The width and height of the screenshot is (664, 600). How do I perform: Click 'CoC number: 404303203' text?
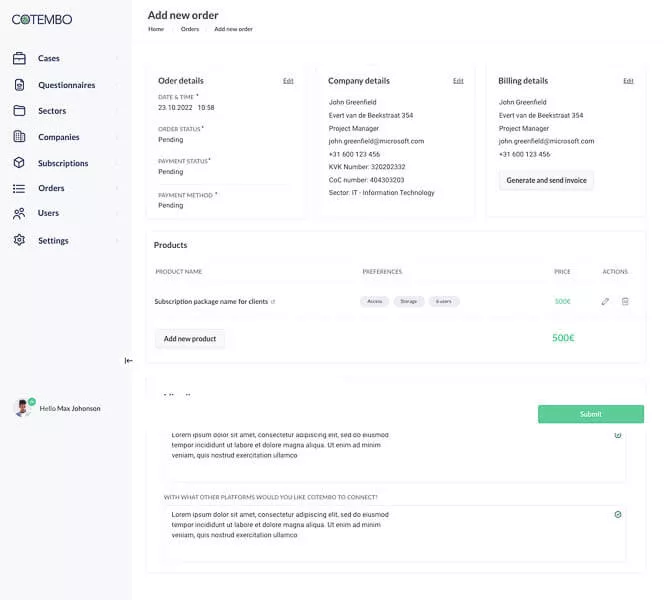(366, 180)
